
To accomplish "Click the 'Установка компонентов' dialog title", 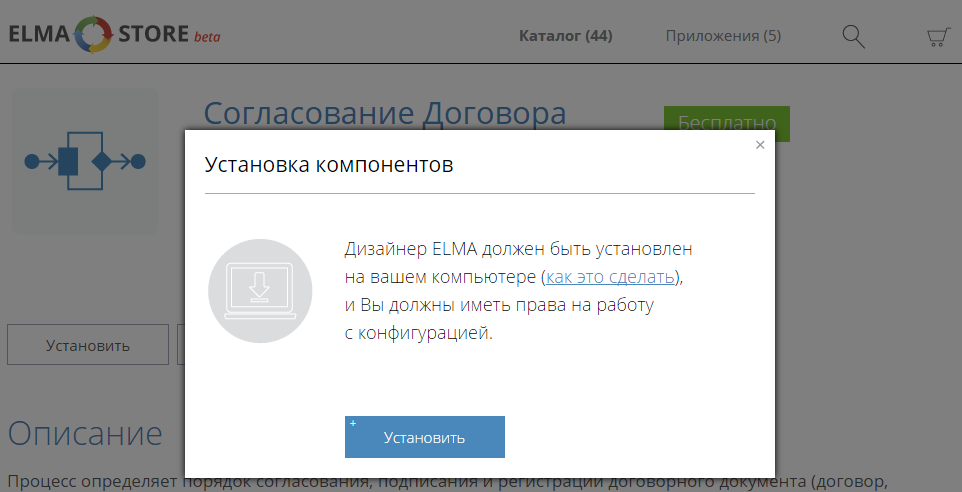I will [x=329, y=164].
